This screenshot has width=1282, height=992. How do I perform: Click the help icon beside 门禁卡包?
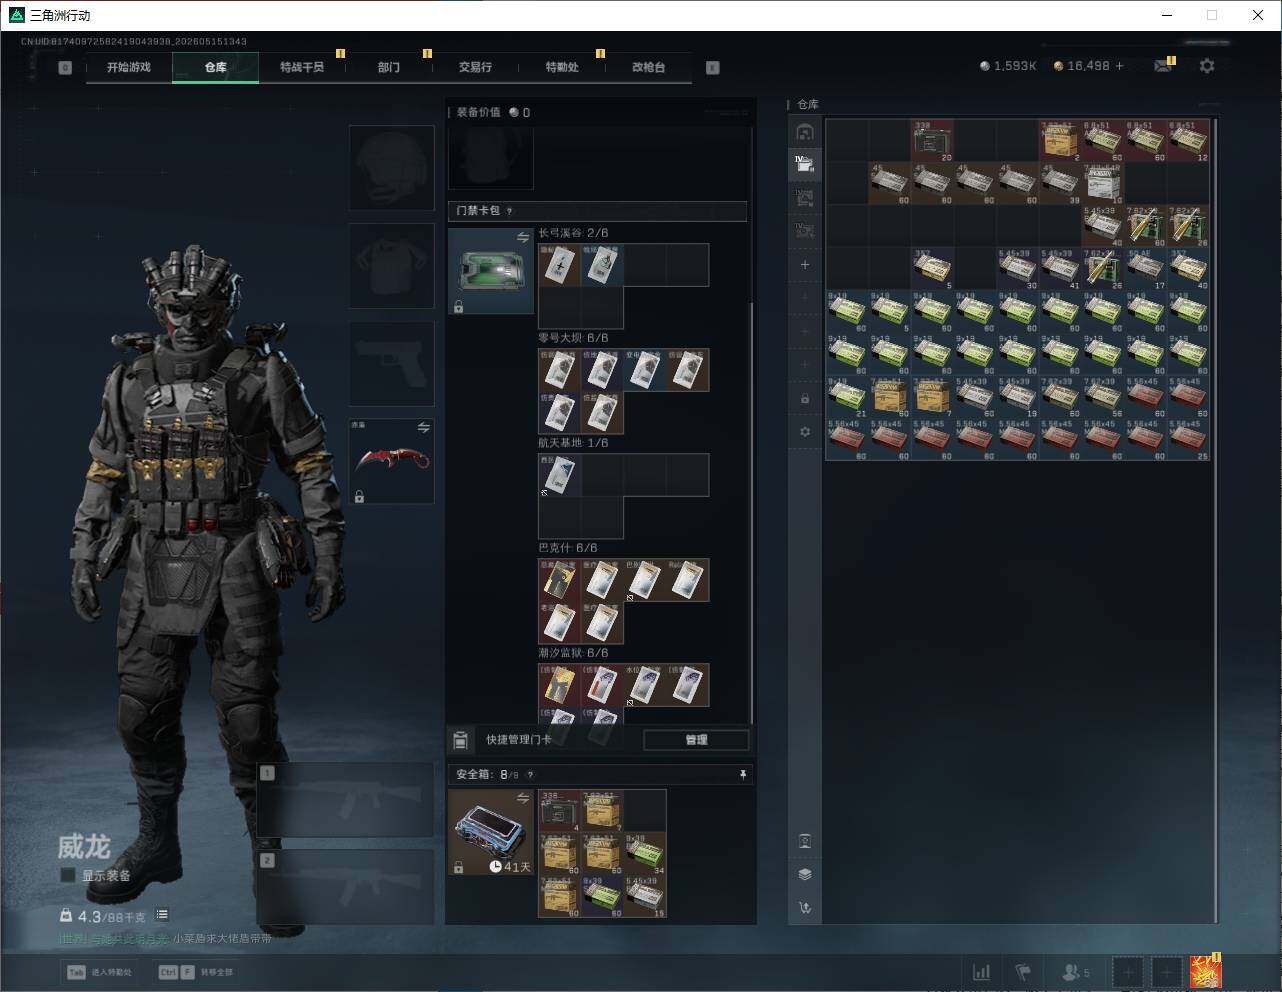(510, 211)
